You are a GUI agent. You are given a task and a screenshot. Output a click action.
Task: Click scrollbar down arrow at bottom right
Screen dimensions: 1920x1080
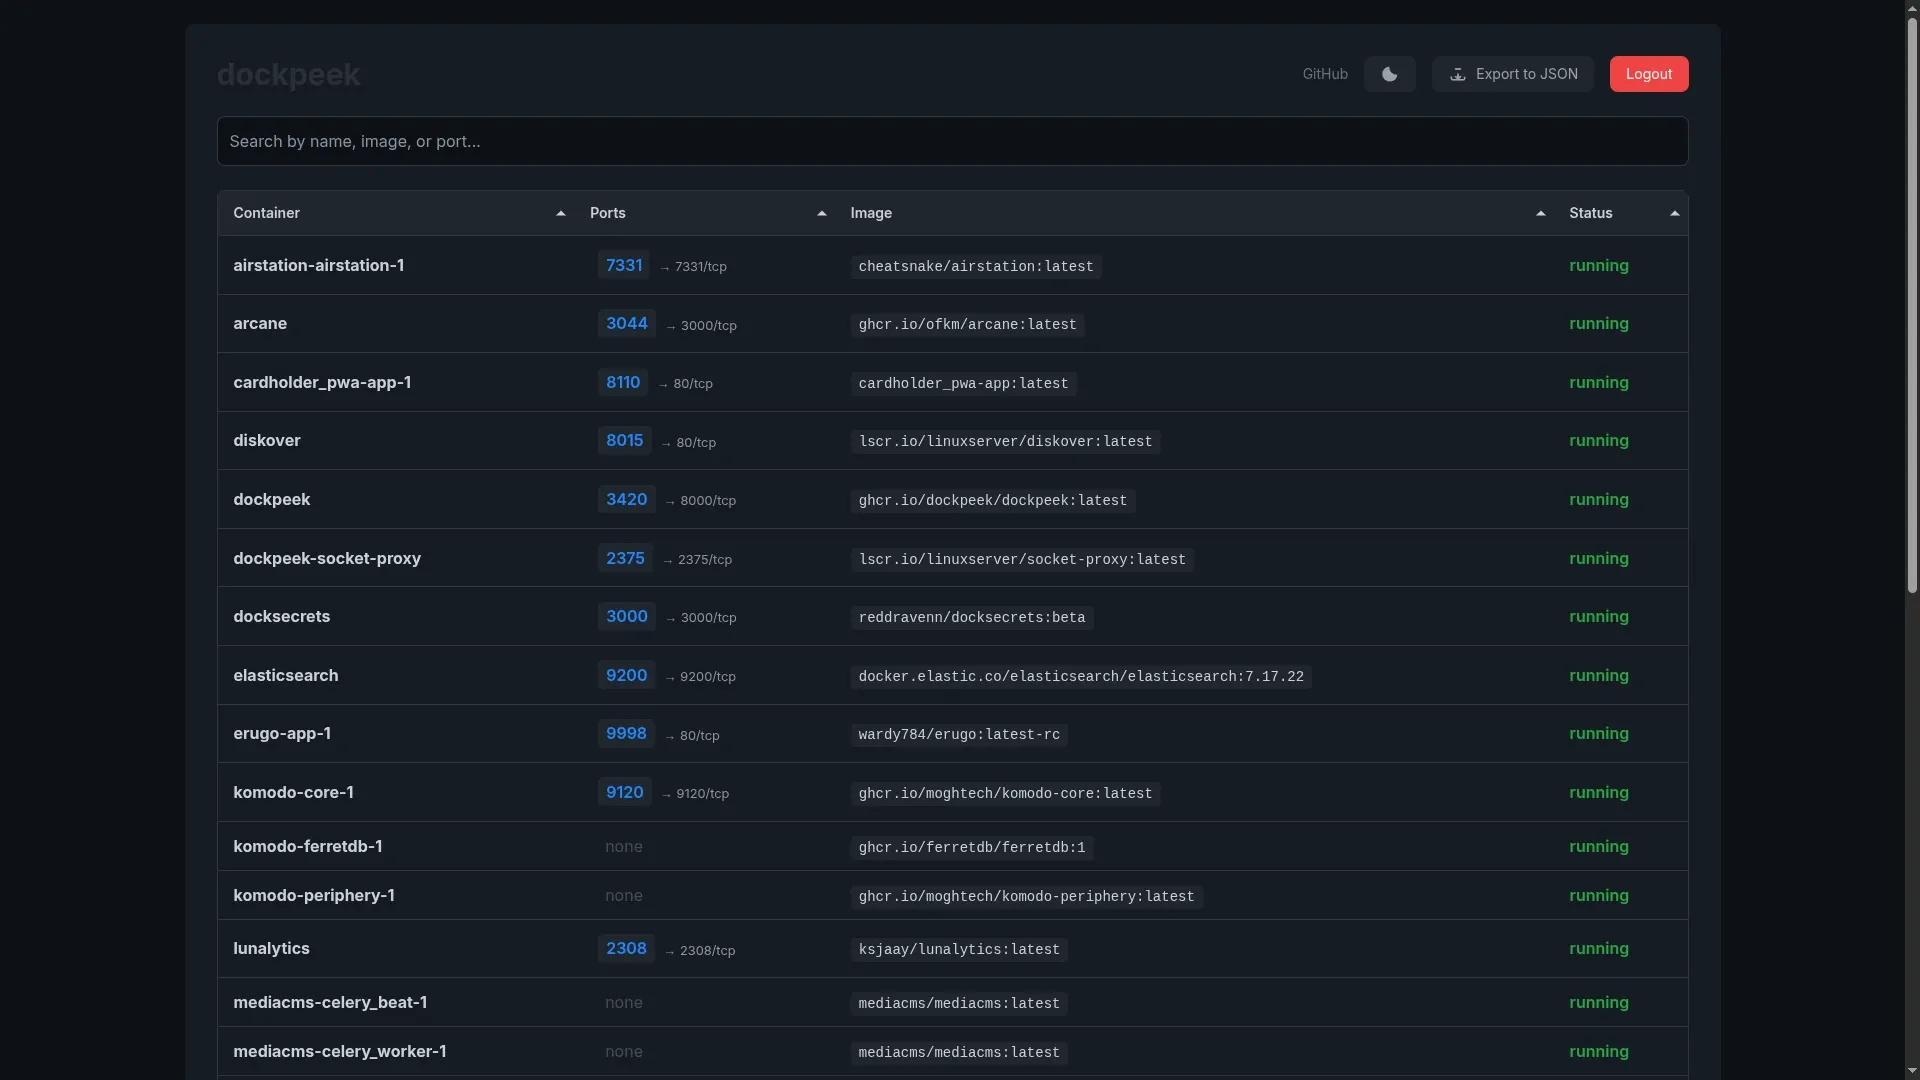[x=1912, y=1071]
